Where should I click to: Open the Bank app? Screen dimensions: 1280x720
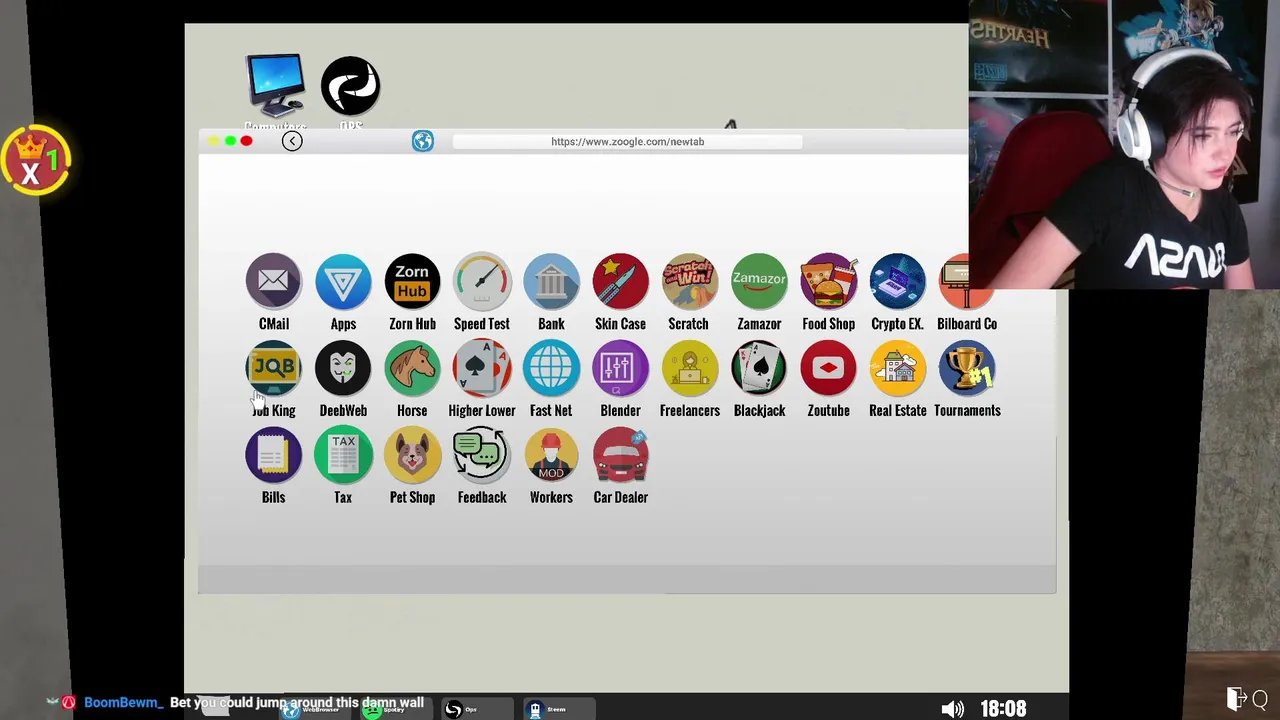tap(551, 281)
